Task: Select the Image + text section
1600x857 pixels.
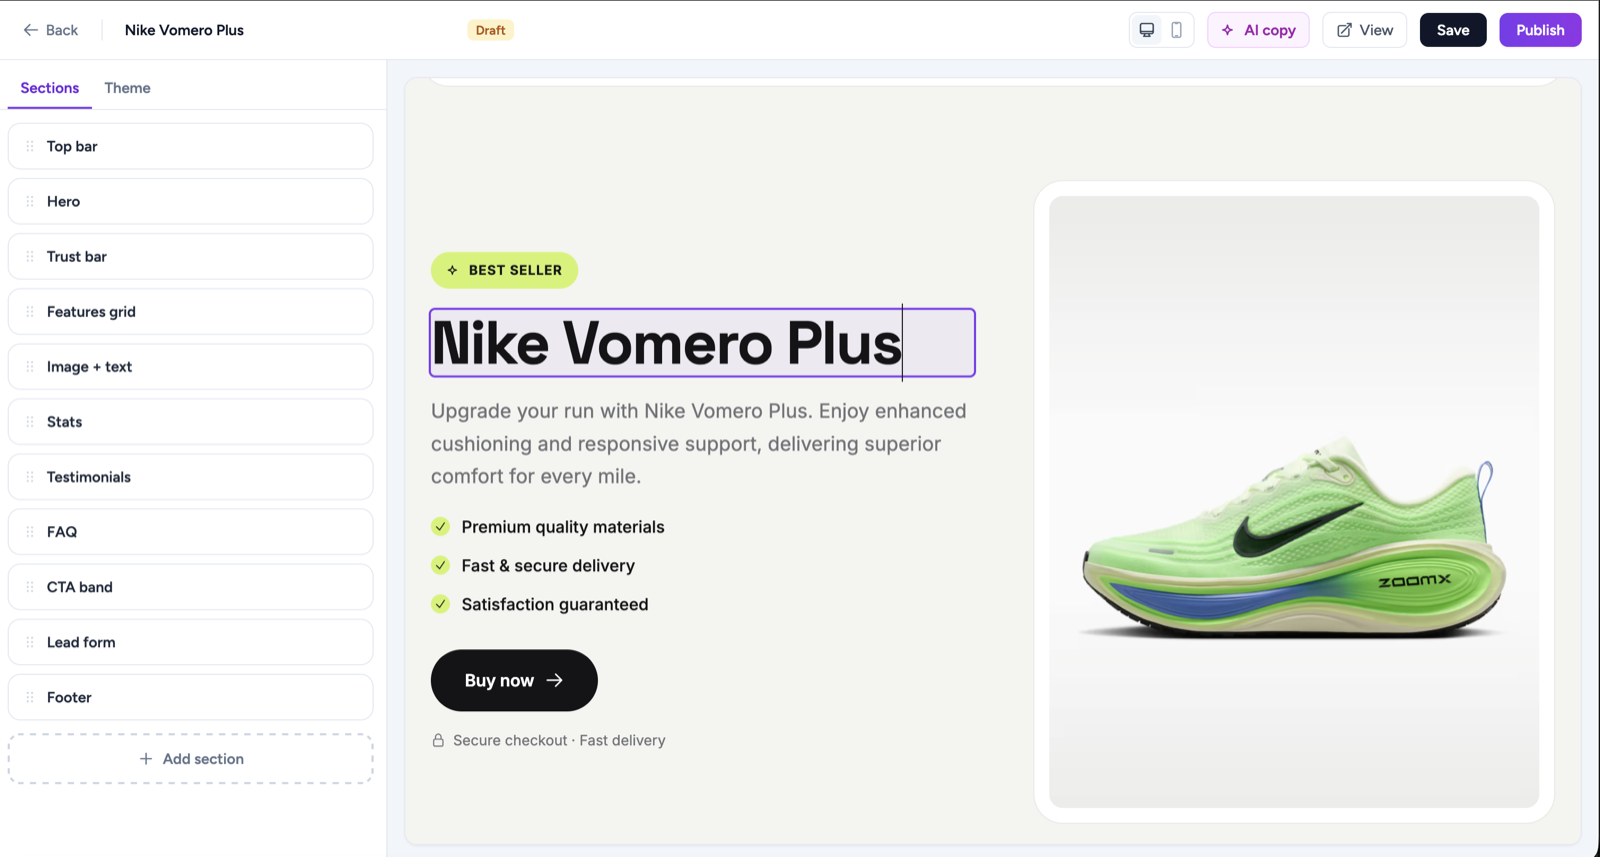Action: 191,366
